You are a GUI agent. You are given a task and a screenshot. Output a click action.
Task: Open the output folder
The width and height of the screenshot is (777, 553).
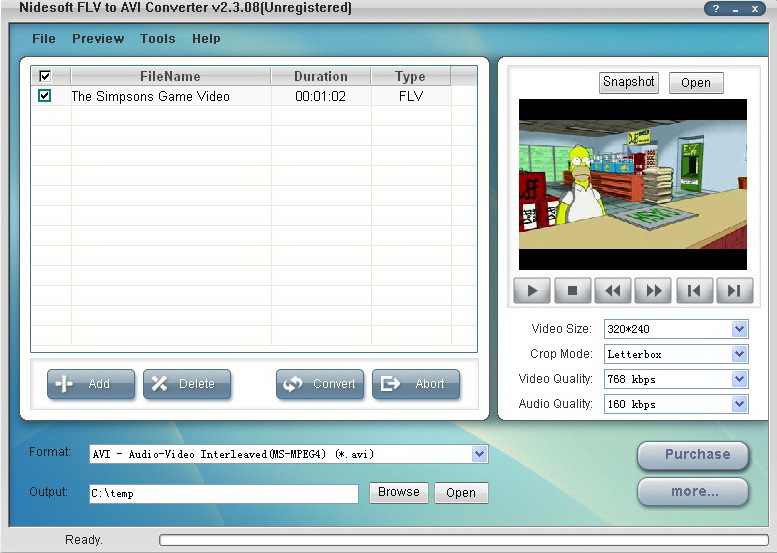tap(461, 493)
